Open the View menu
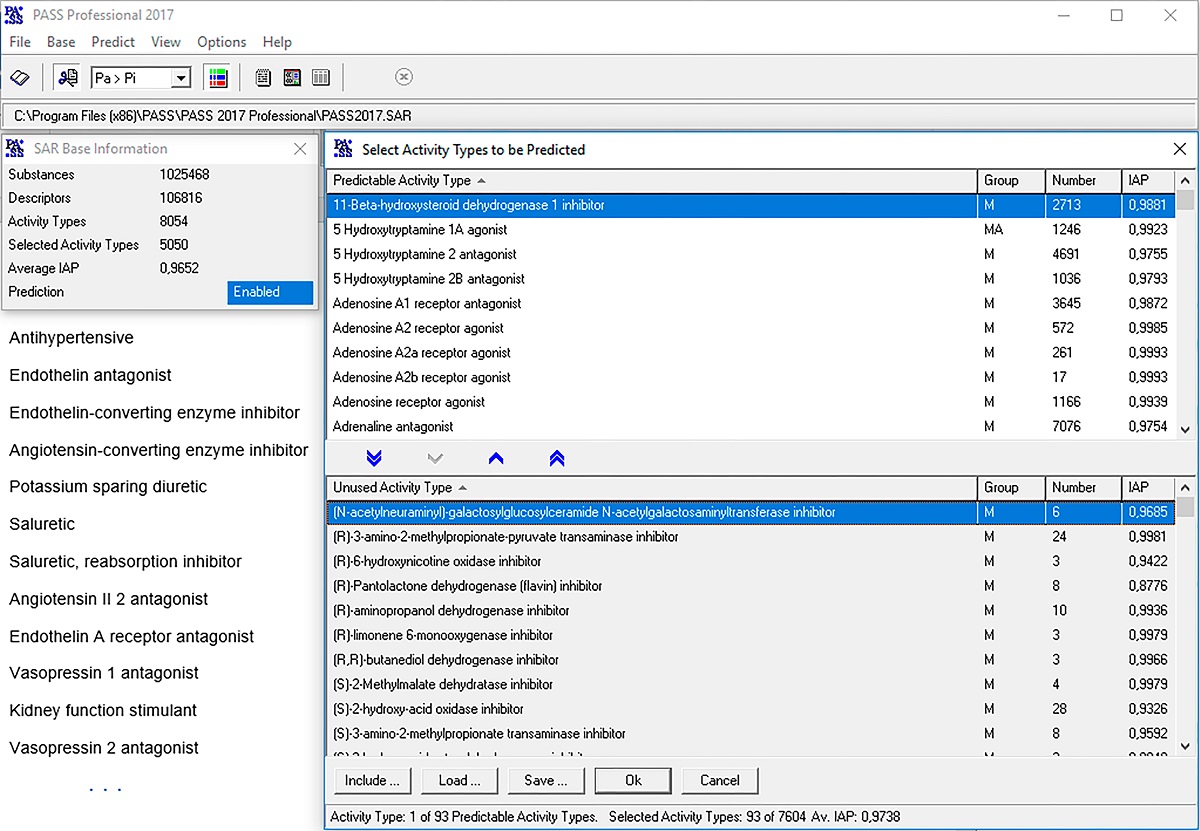 166,42
